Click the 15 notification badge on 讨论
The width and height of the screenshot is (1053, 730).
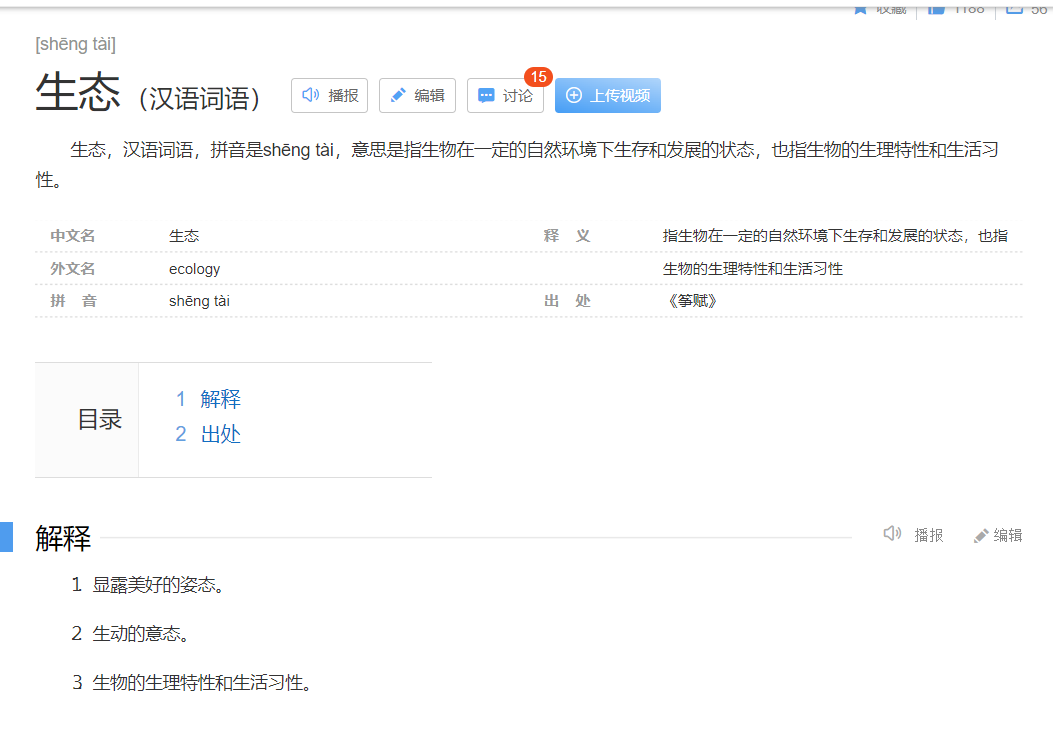[539, 77]
